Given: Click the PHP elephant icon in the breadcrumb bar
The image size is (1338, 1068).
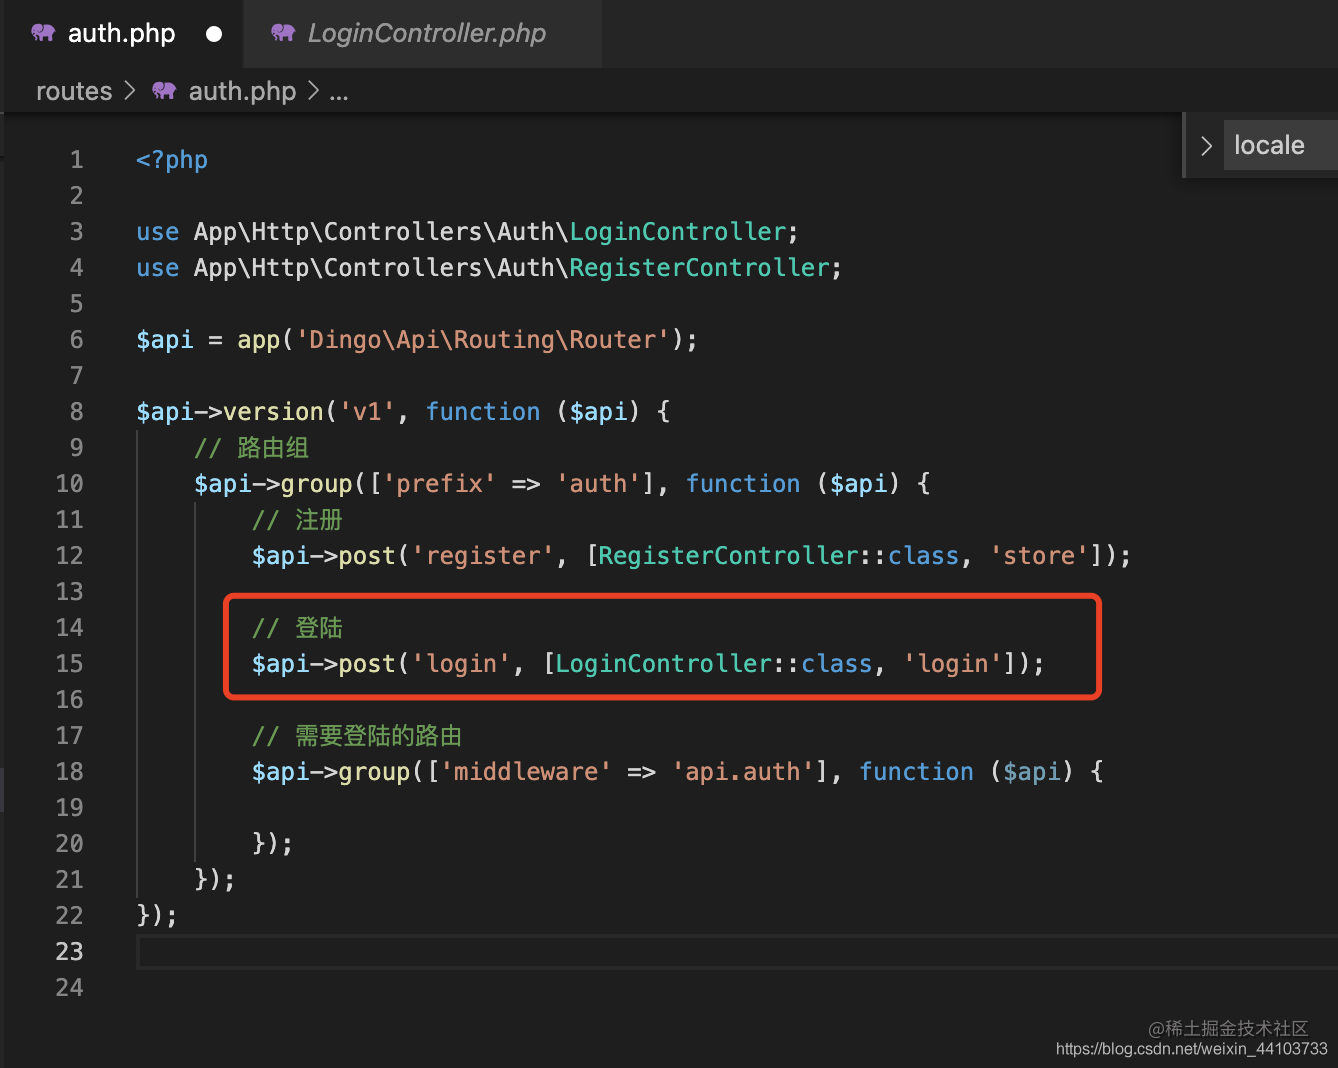Looking at the screenshot, I should (x=163, y=91).
